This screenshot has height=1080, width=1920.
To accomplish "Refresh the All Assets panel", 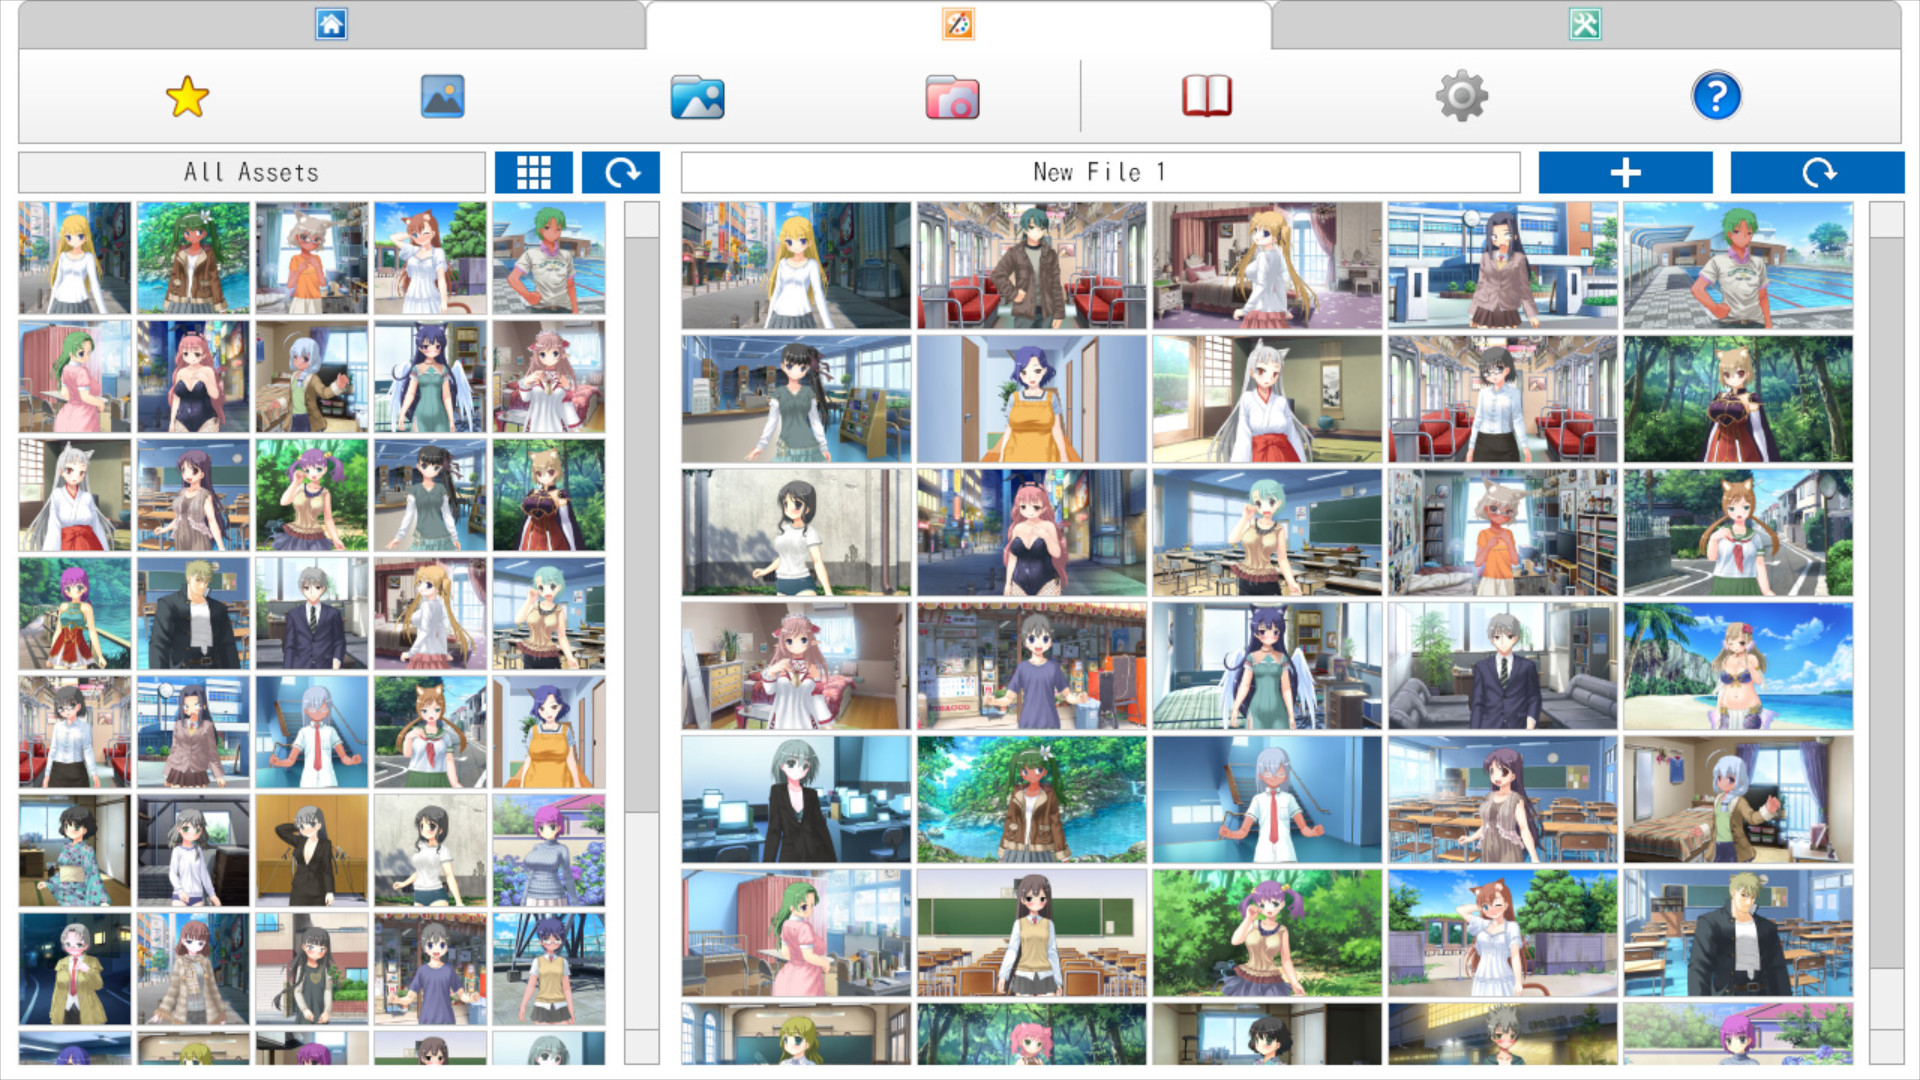I will pyautogui.click(x=621, y=172).
